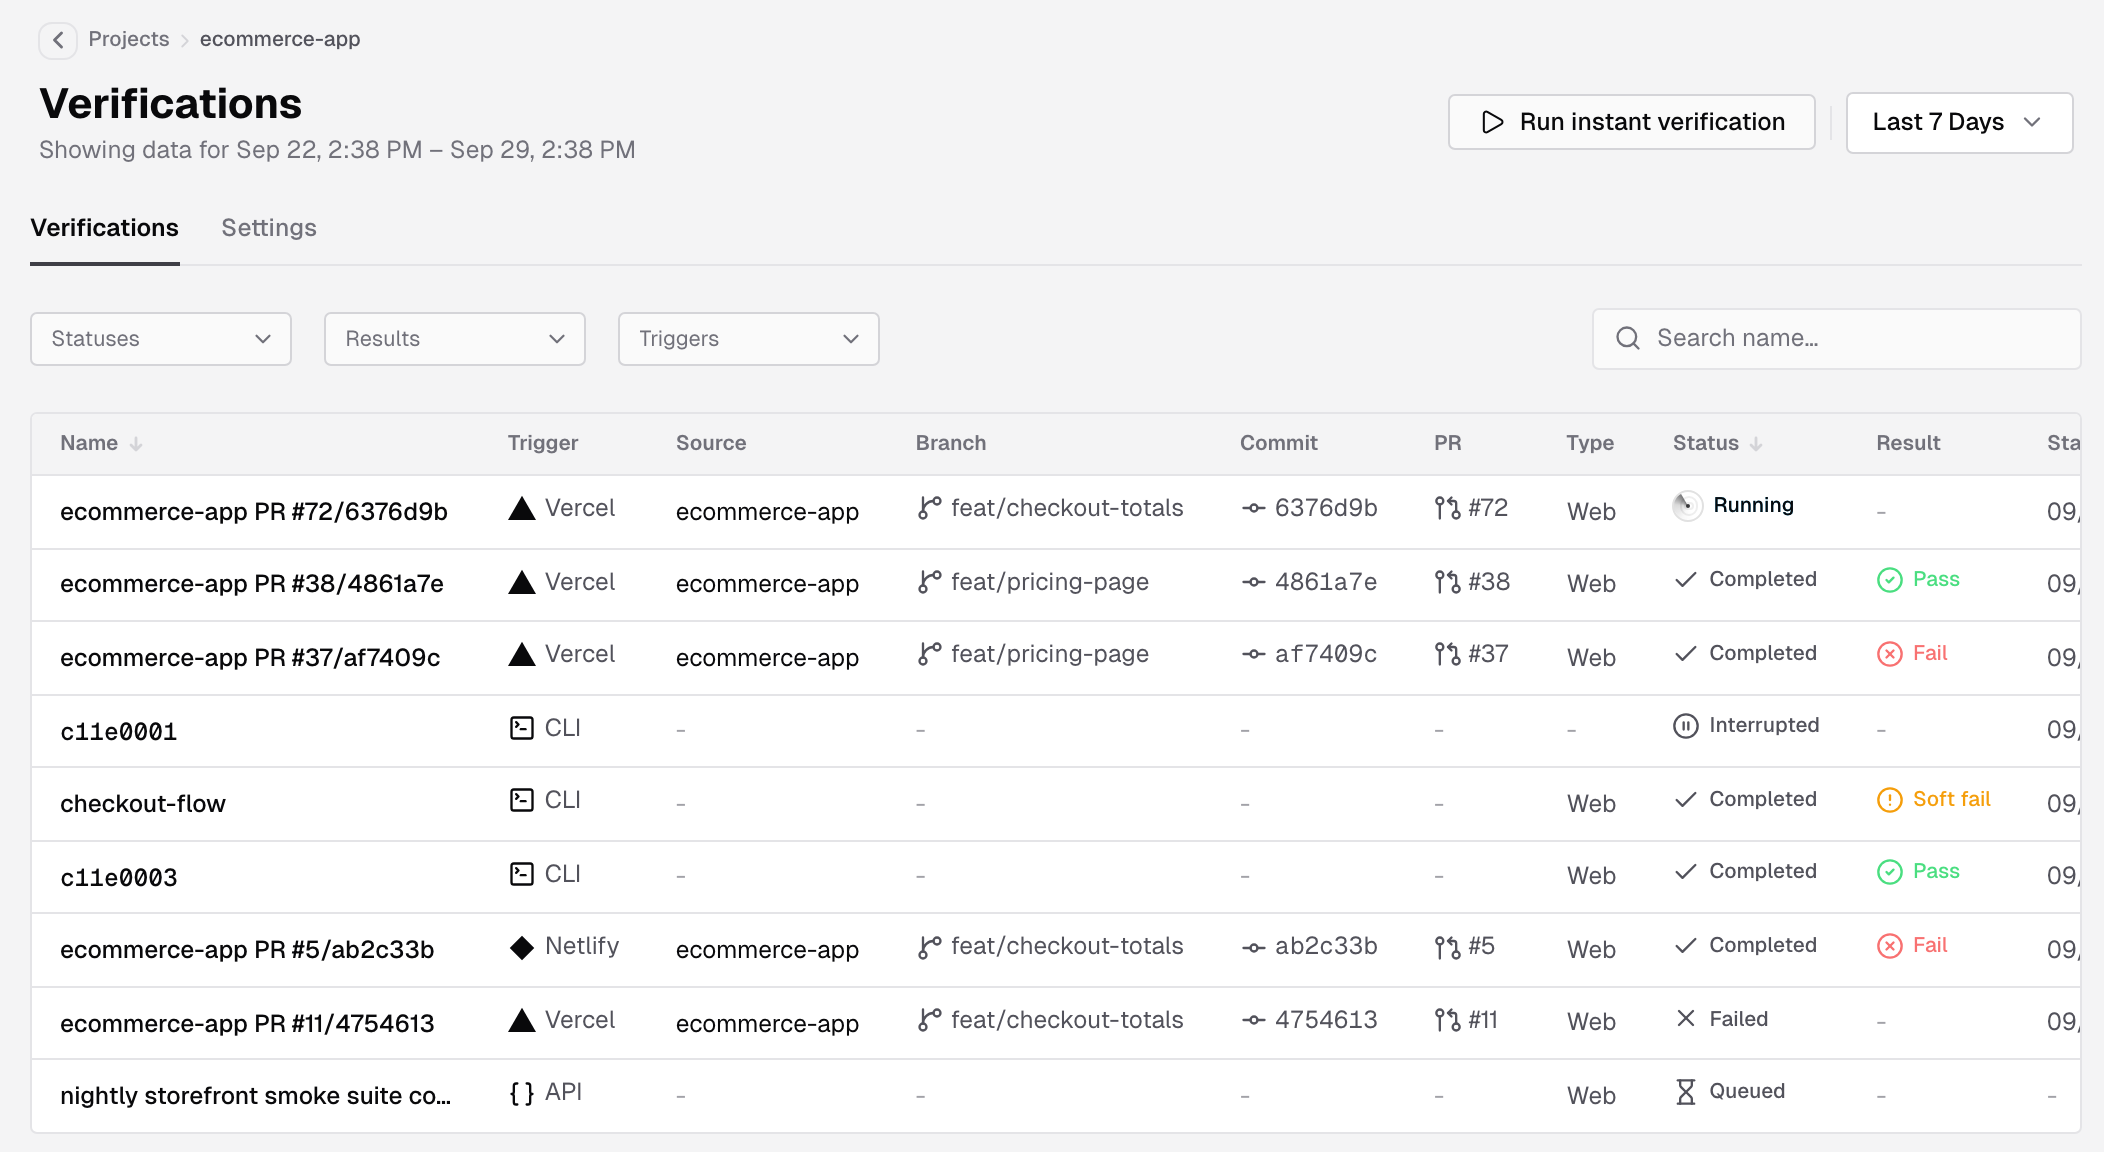Click the Netlify diamond icon in PR #5 row
The height and width of the screenshot is (1152, 2104).
tap(522, 947)
